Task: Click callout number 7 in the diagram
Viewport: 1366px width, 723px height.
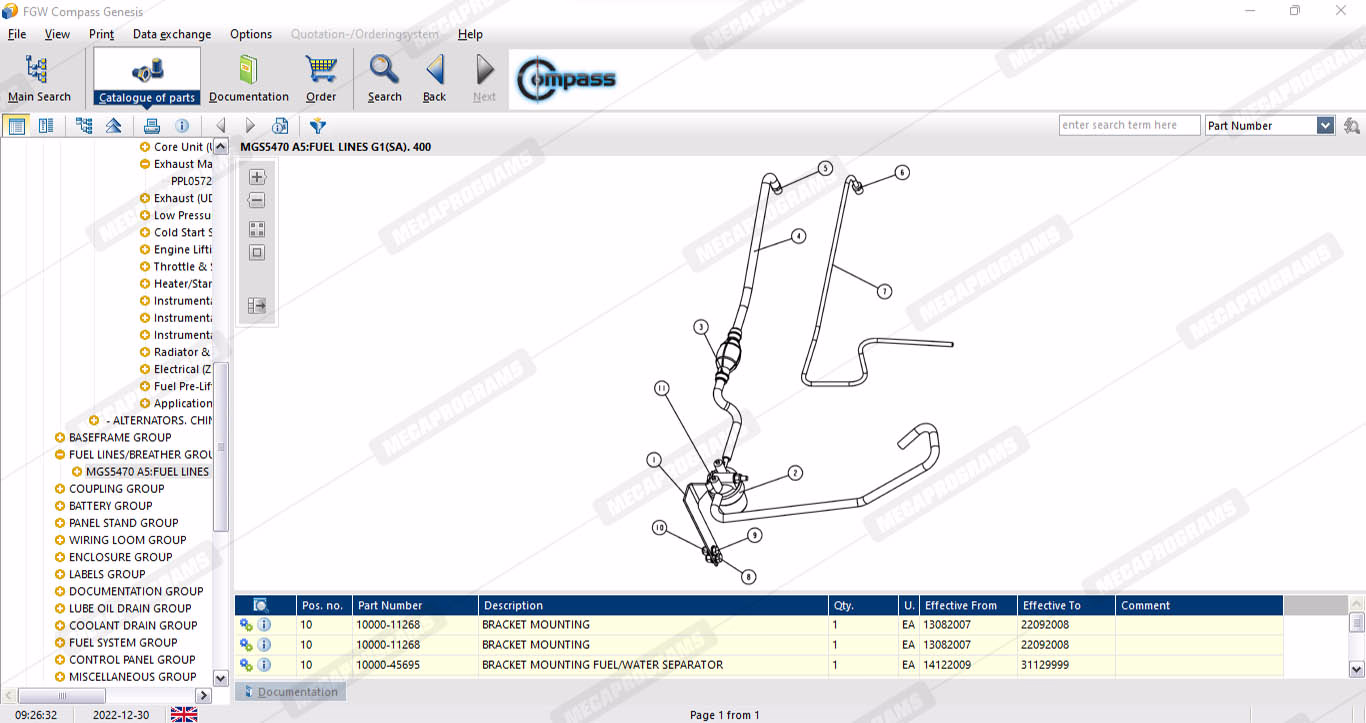Action: click(x=884, y=291)
